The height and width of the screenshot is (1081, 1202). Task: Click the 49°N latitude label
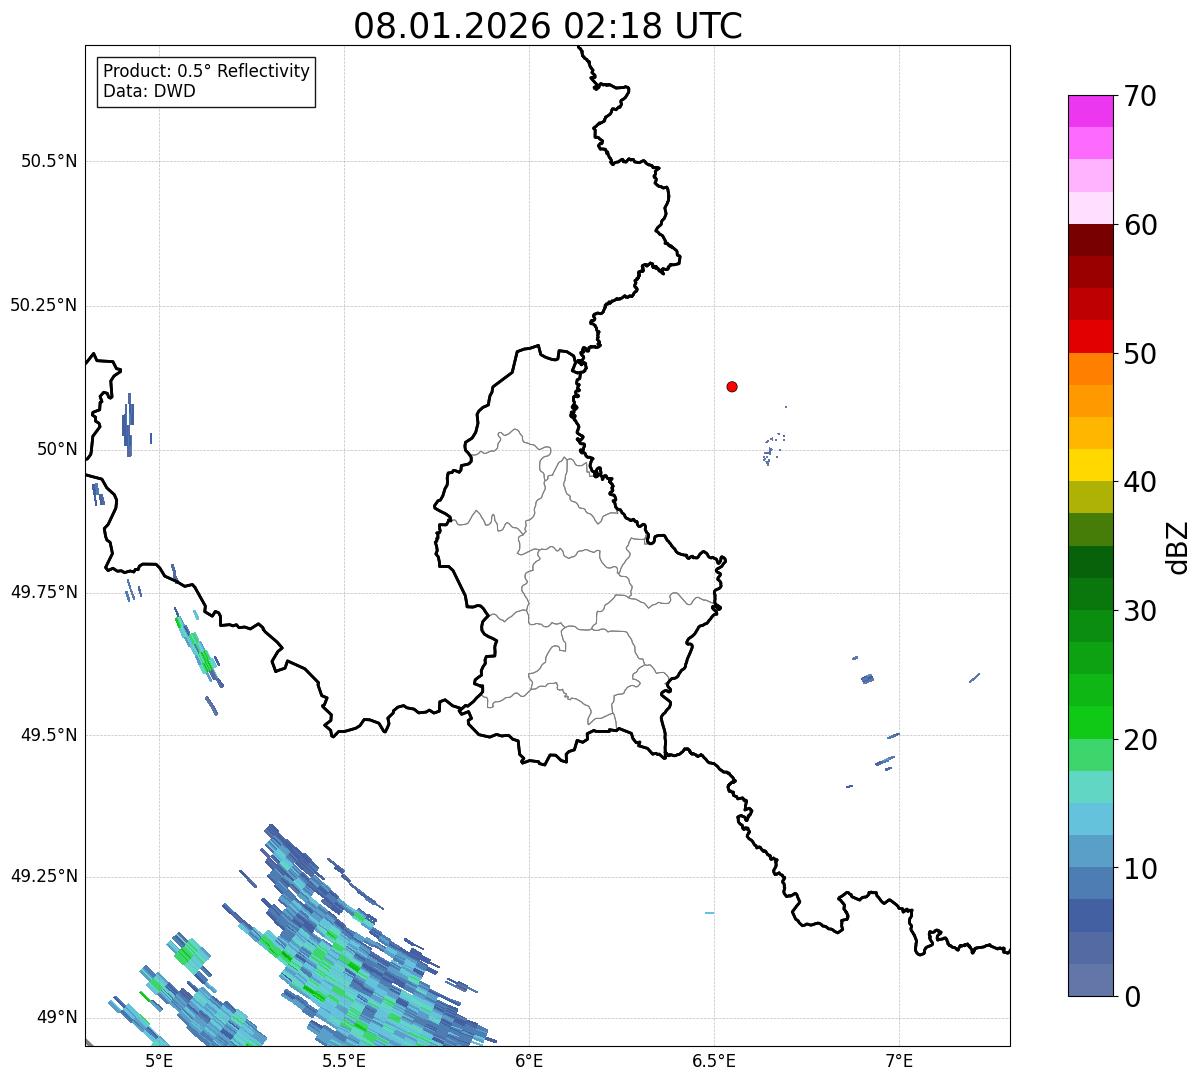pyautogui.click(x=57, y=1018)
